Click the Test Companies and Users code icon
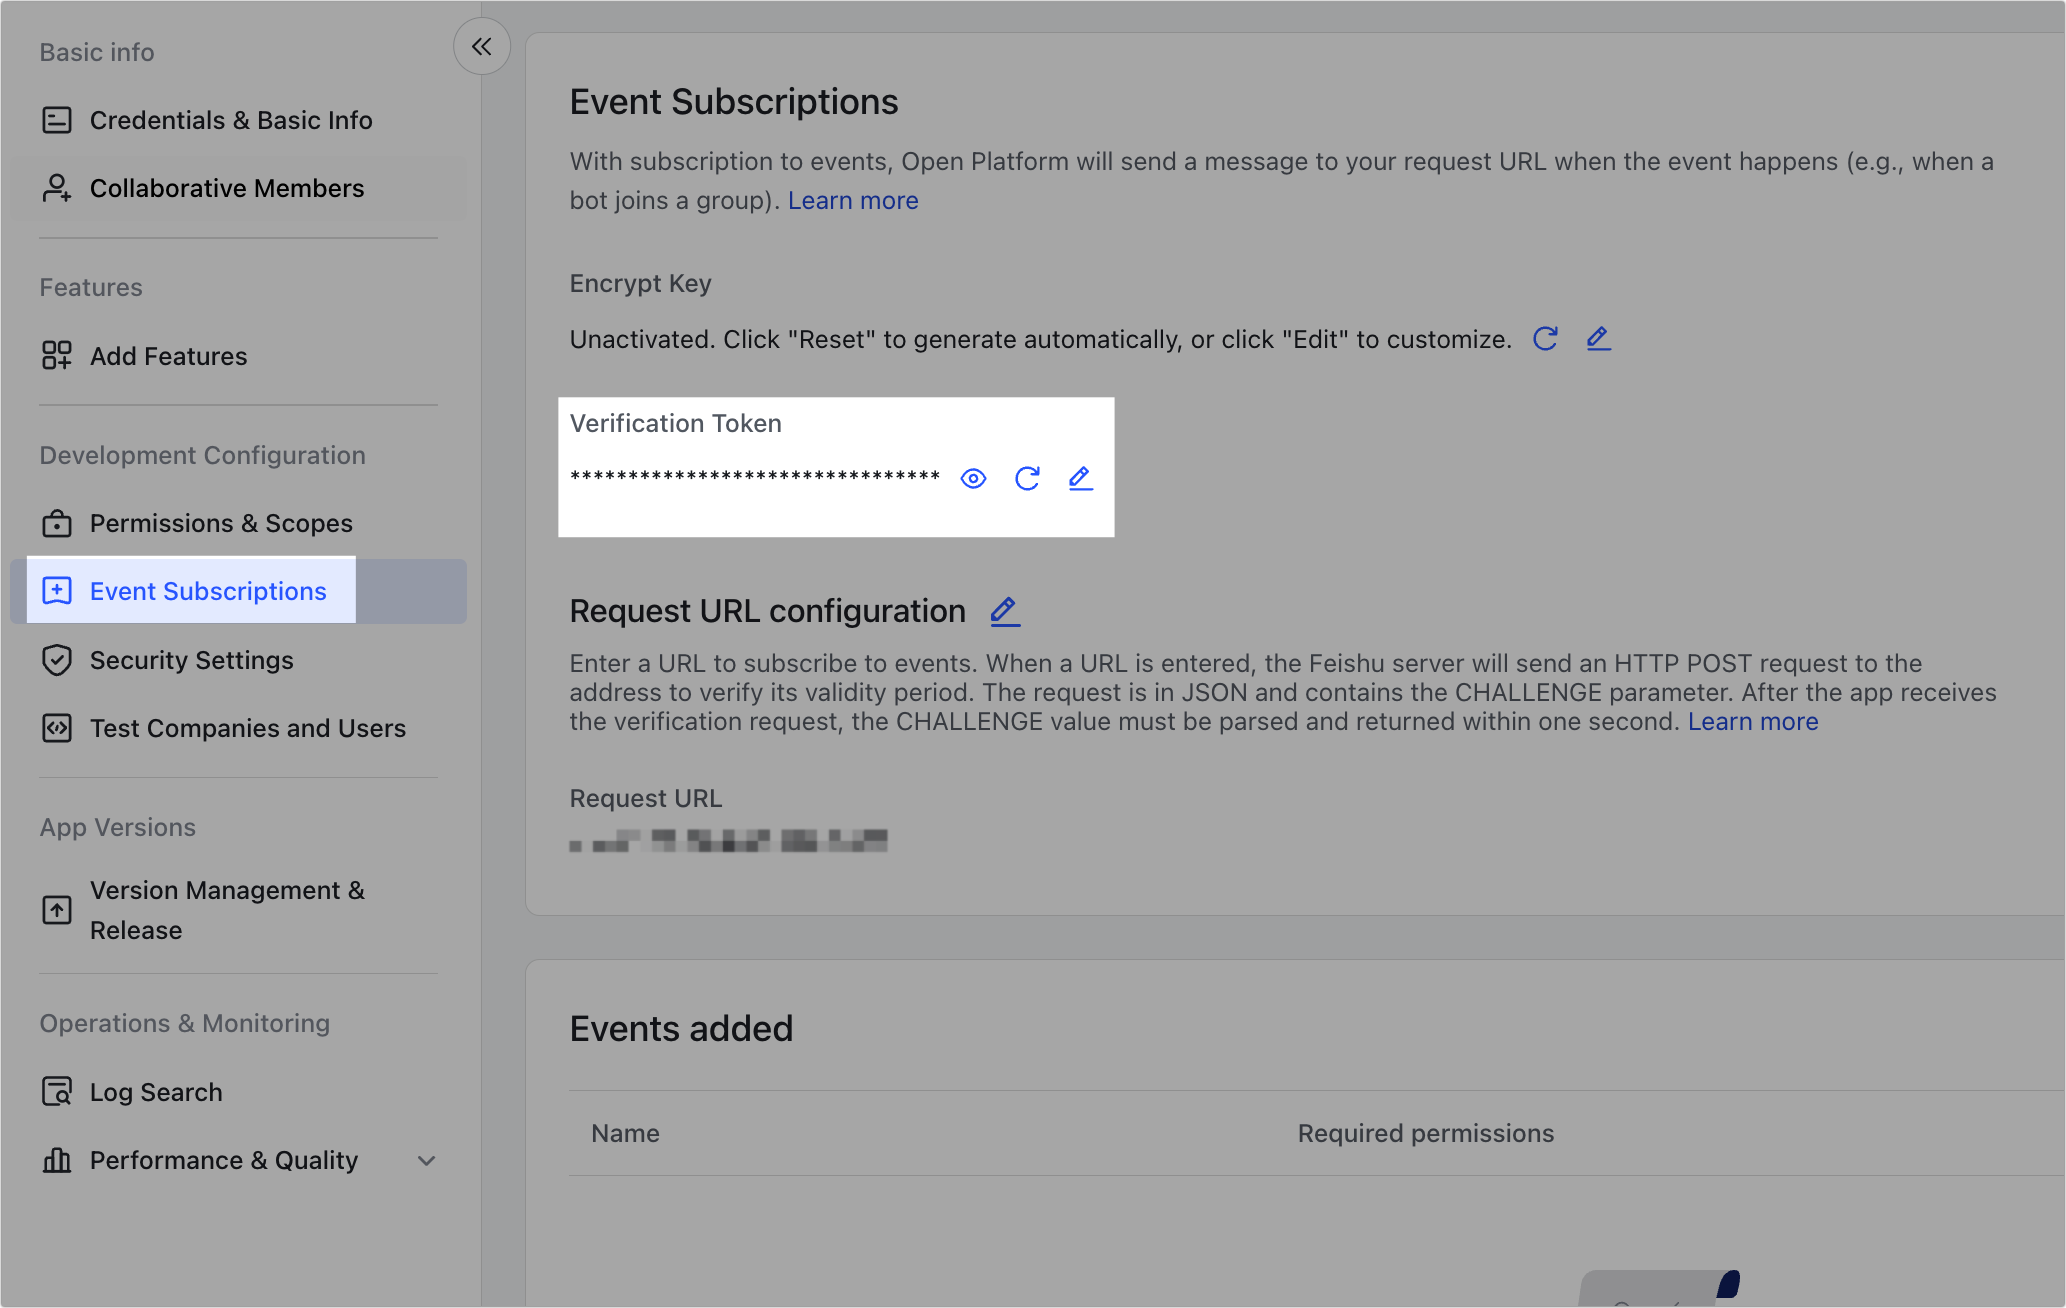The width and height of the screenshot is (2066, 1308). pyautogui.click(x=57, y=727)
